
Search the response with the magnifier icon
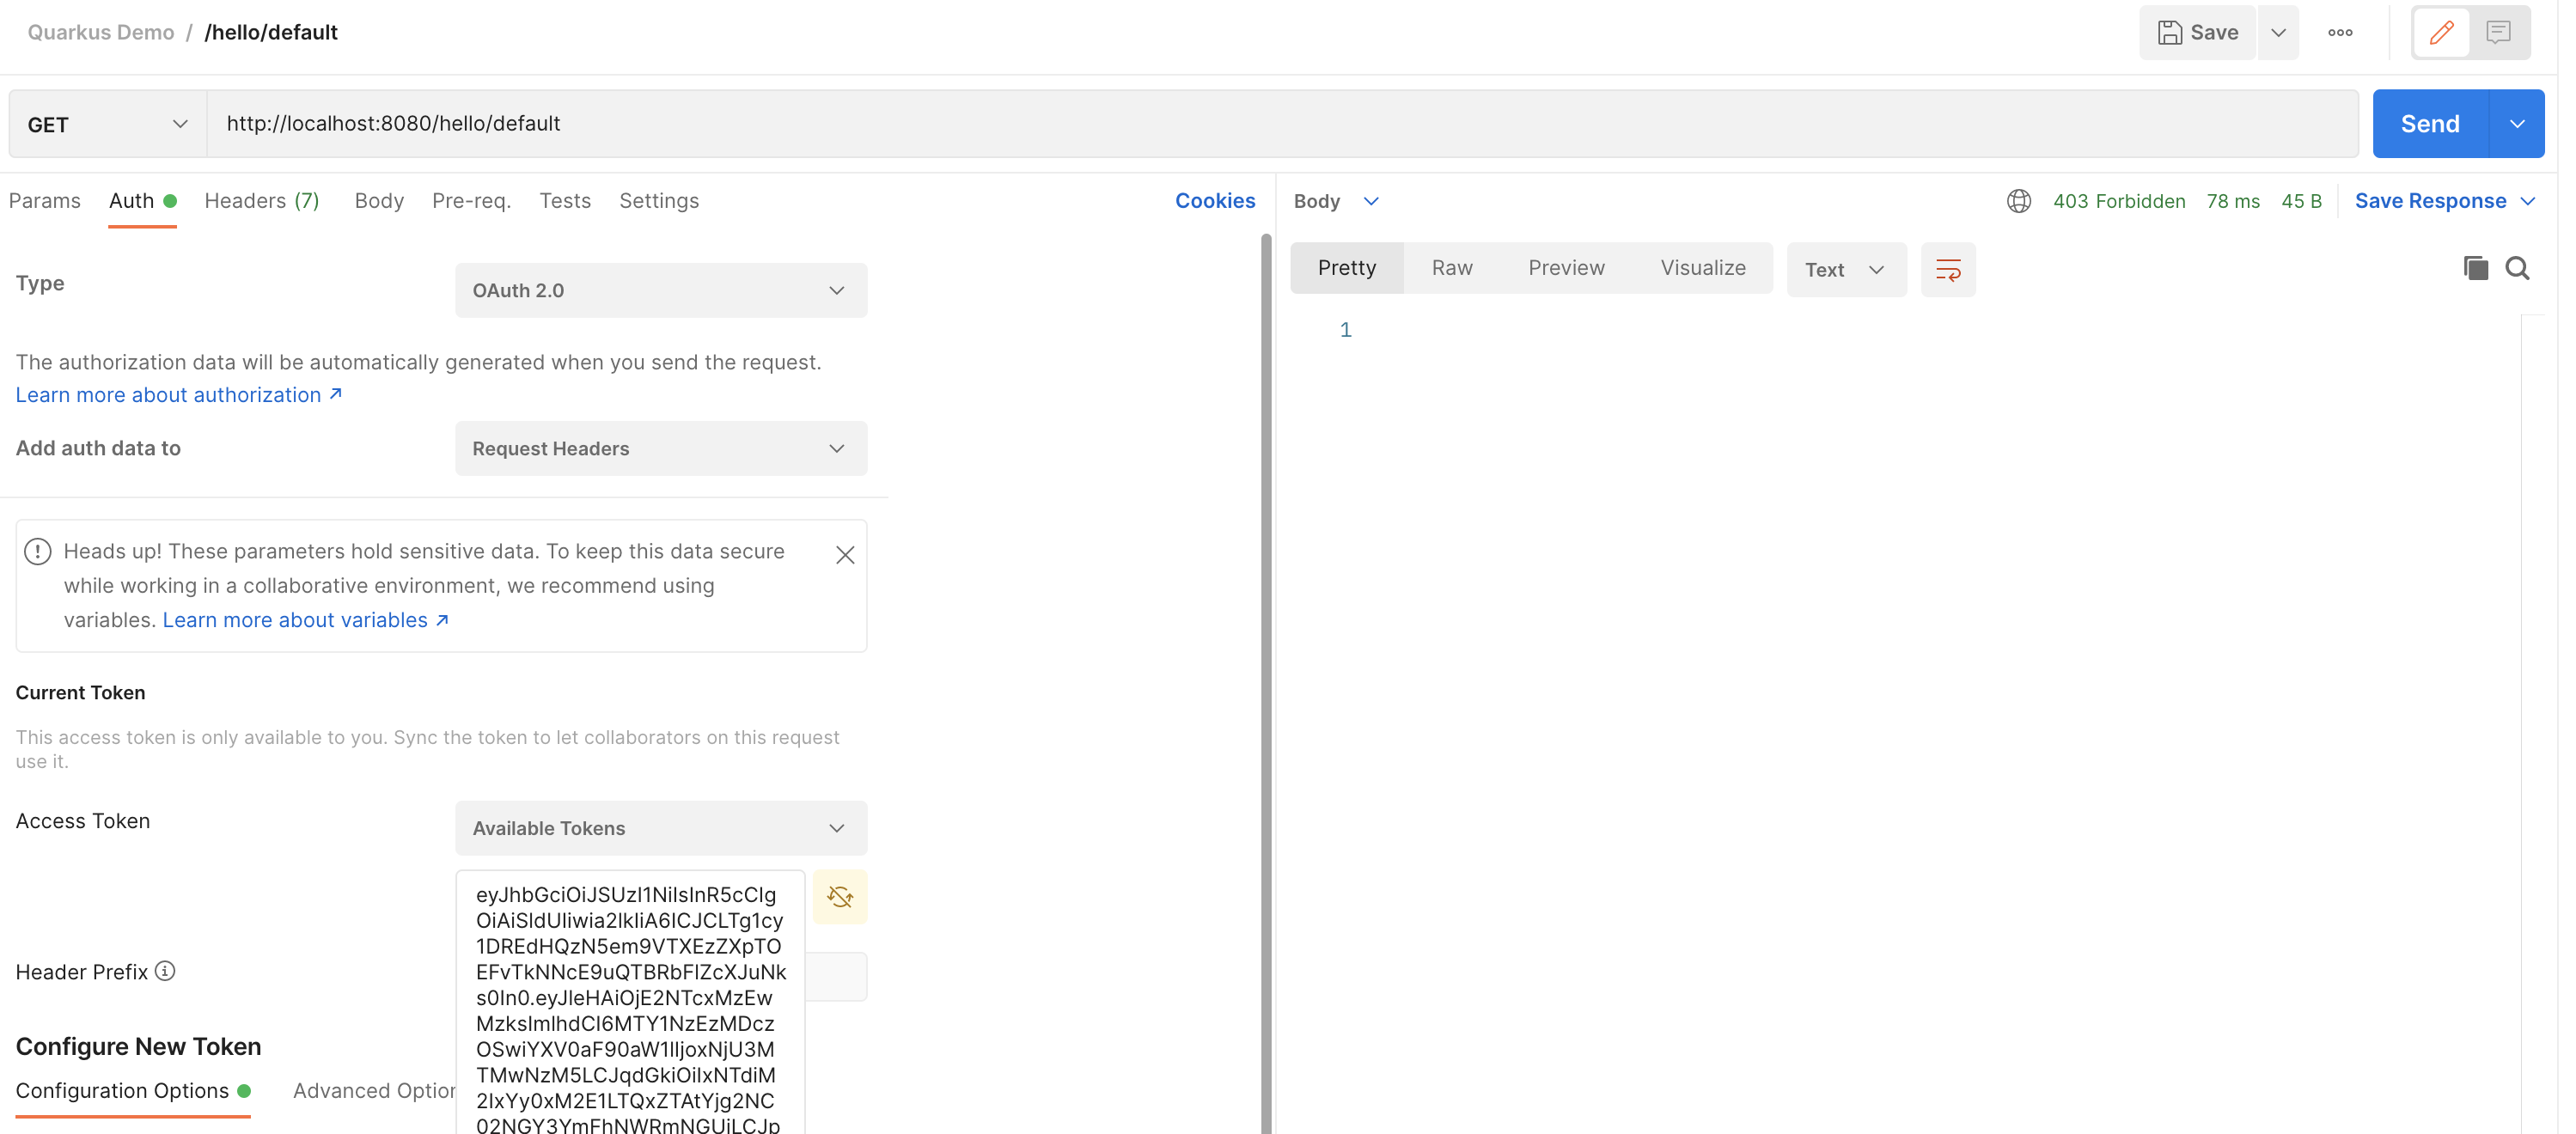tap(2516, 268)
